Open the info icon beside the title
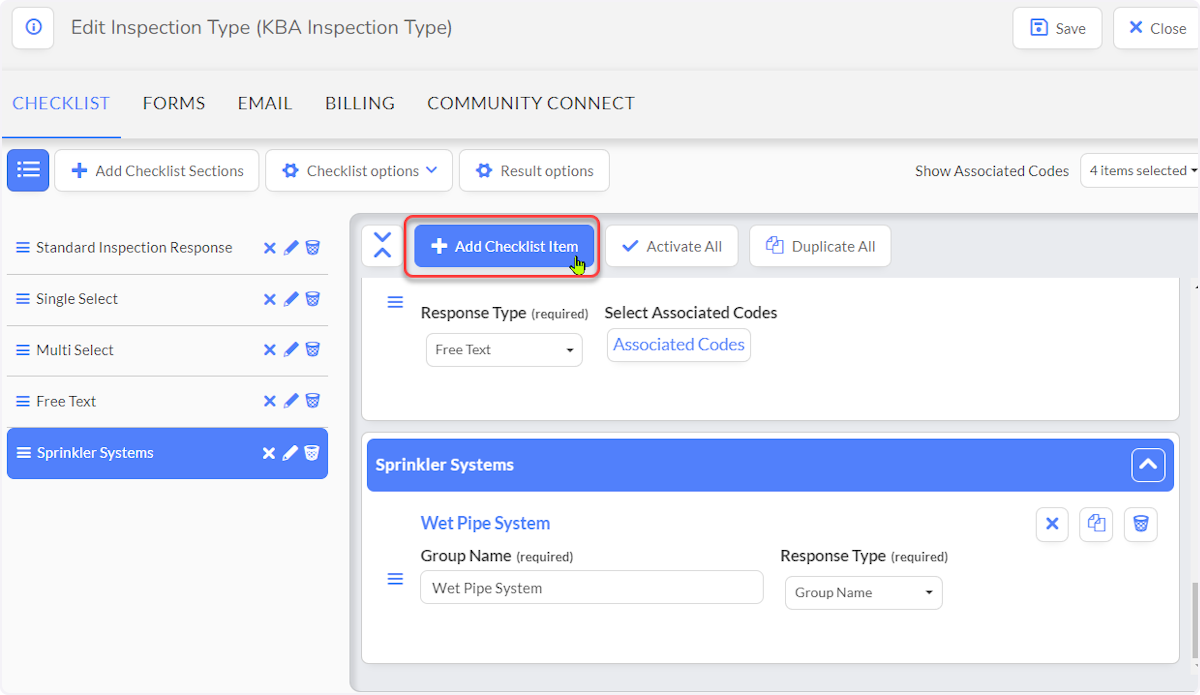Screen dimensions: 1200x695 pos(33,28)
